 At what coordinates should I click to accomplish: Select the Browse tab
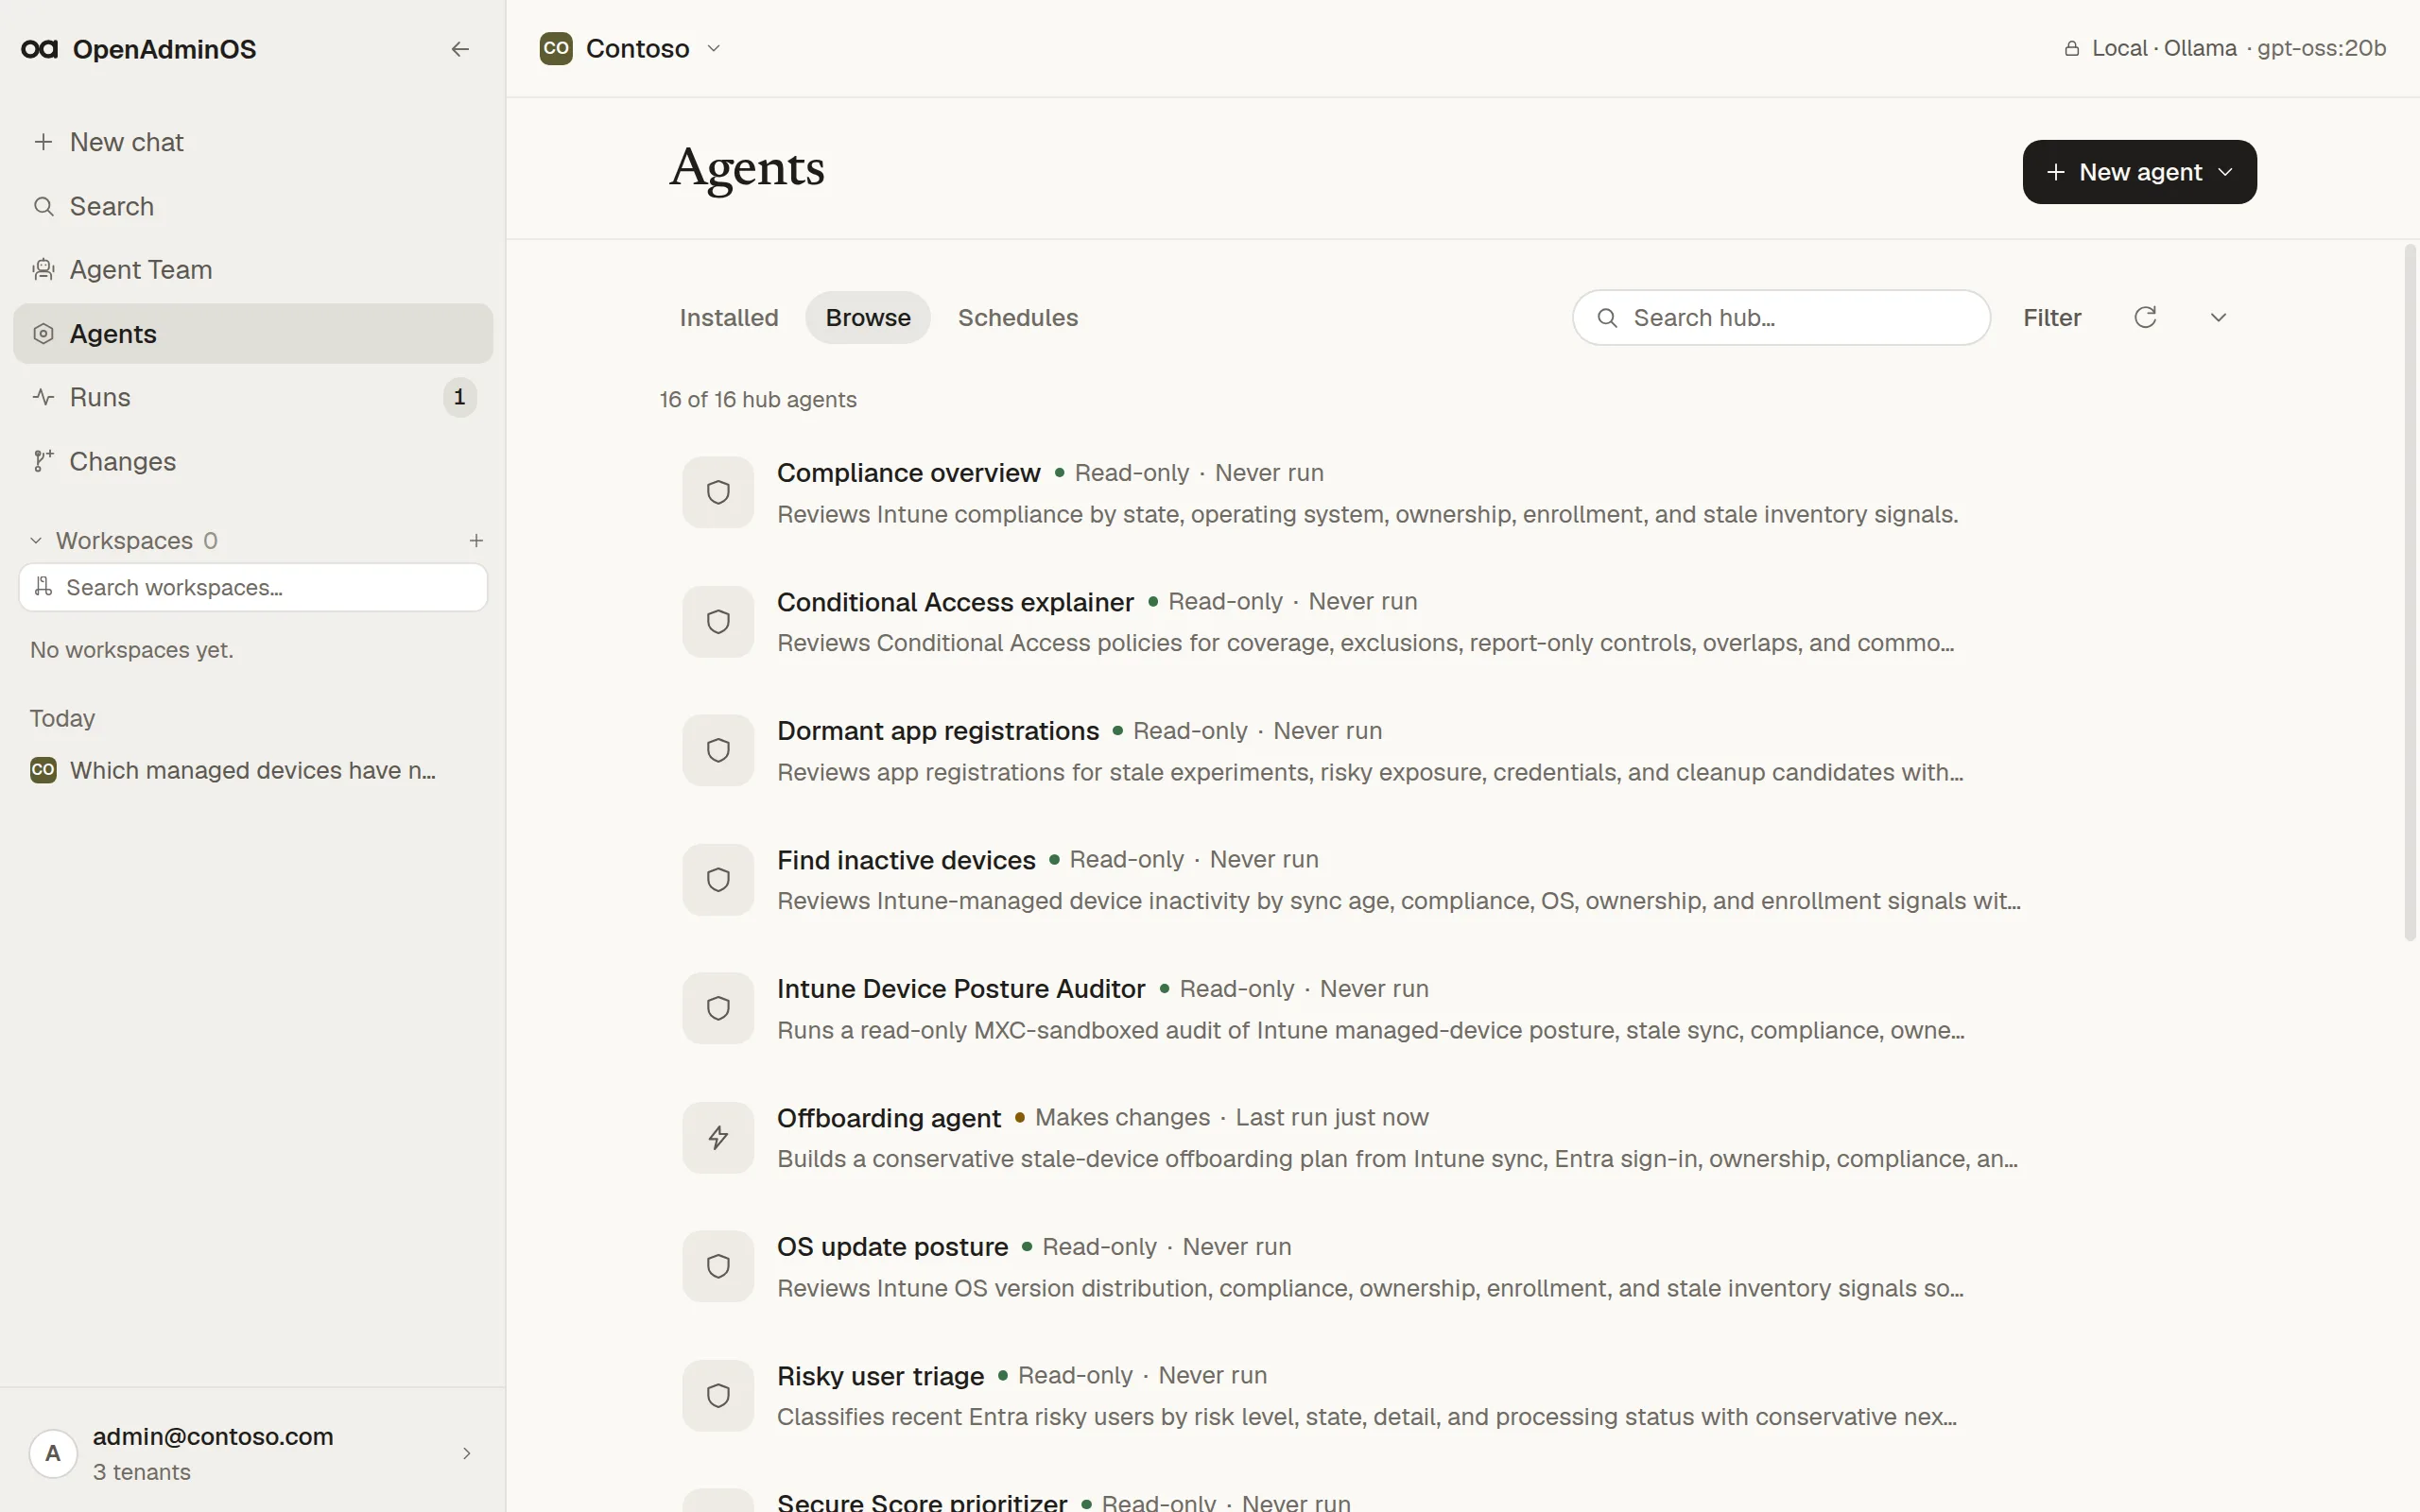(x=868, y=317)
